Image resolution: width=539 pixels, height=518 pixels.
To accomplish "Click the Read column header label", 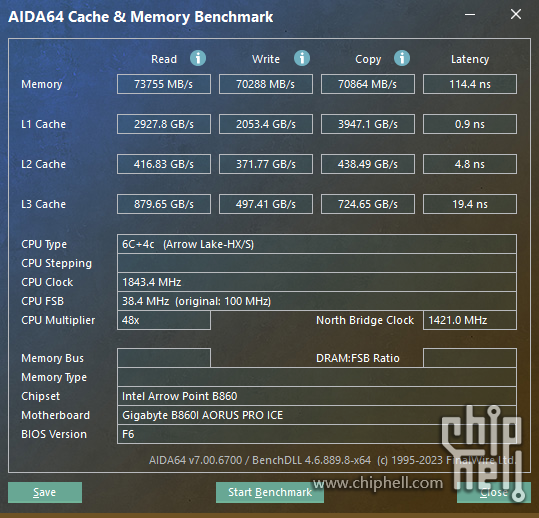I will (x=164, y=59).
